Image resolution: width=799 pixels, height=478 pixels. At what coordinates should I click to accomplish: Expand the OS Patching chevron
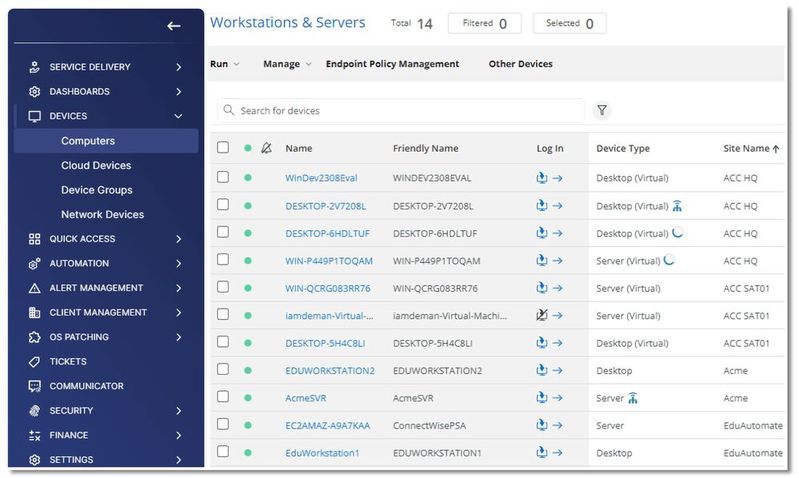pyautogui.click(x=178, y=337)
